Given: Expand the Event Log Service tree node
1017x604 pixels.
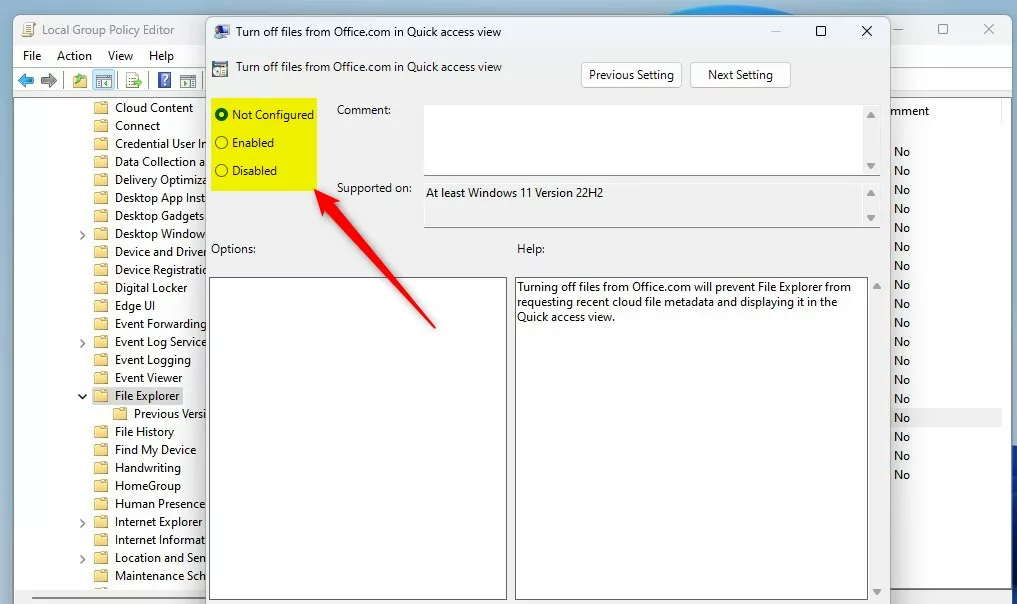Looking at the screenshot, I should coord(82,343).
